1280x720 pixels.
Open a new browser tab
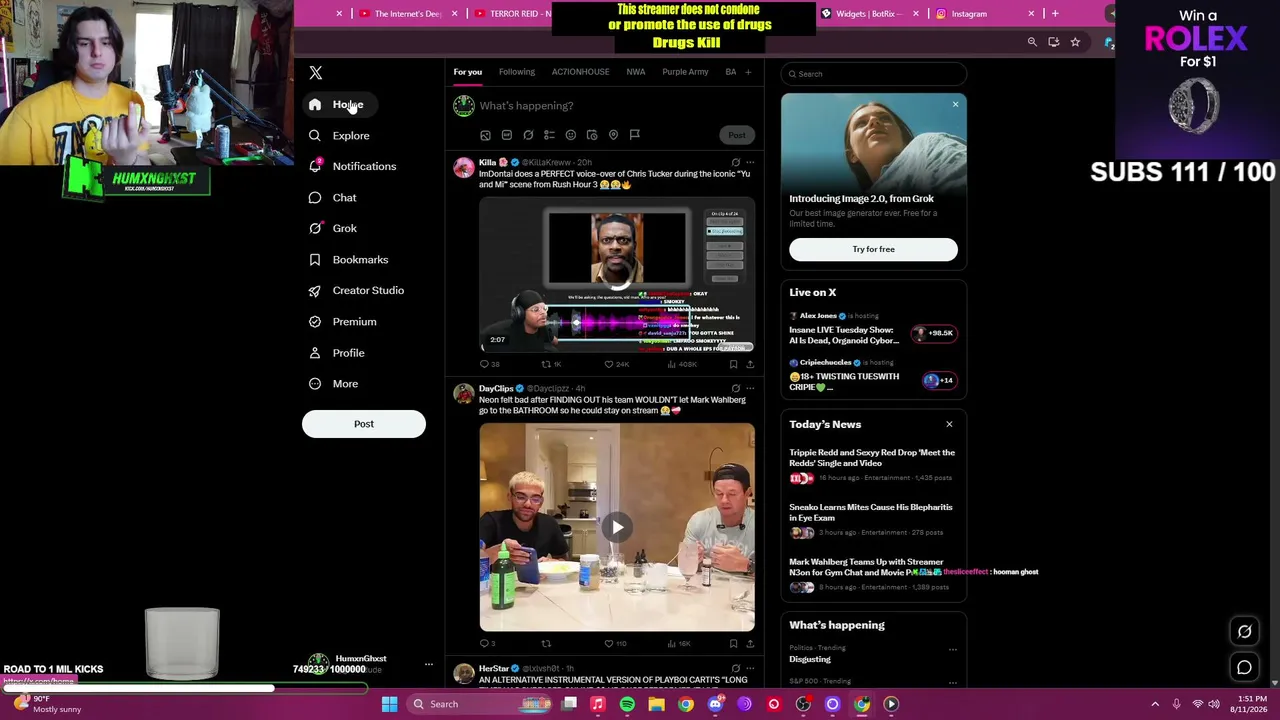tap(1055, 14)
